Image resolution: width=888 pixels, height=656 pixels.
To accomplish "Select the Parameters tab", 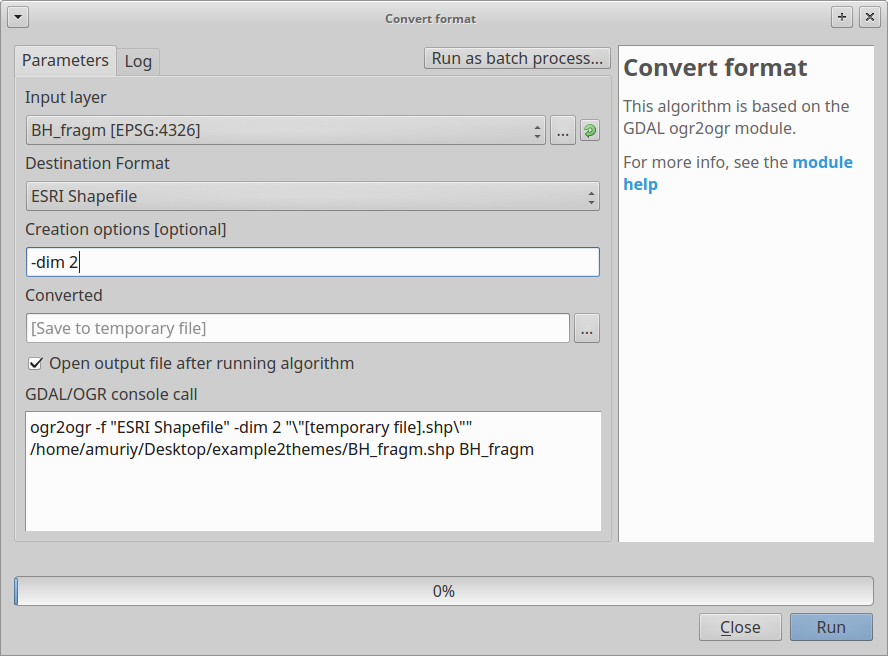I will [x=65, y=60].
